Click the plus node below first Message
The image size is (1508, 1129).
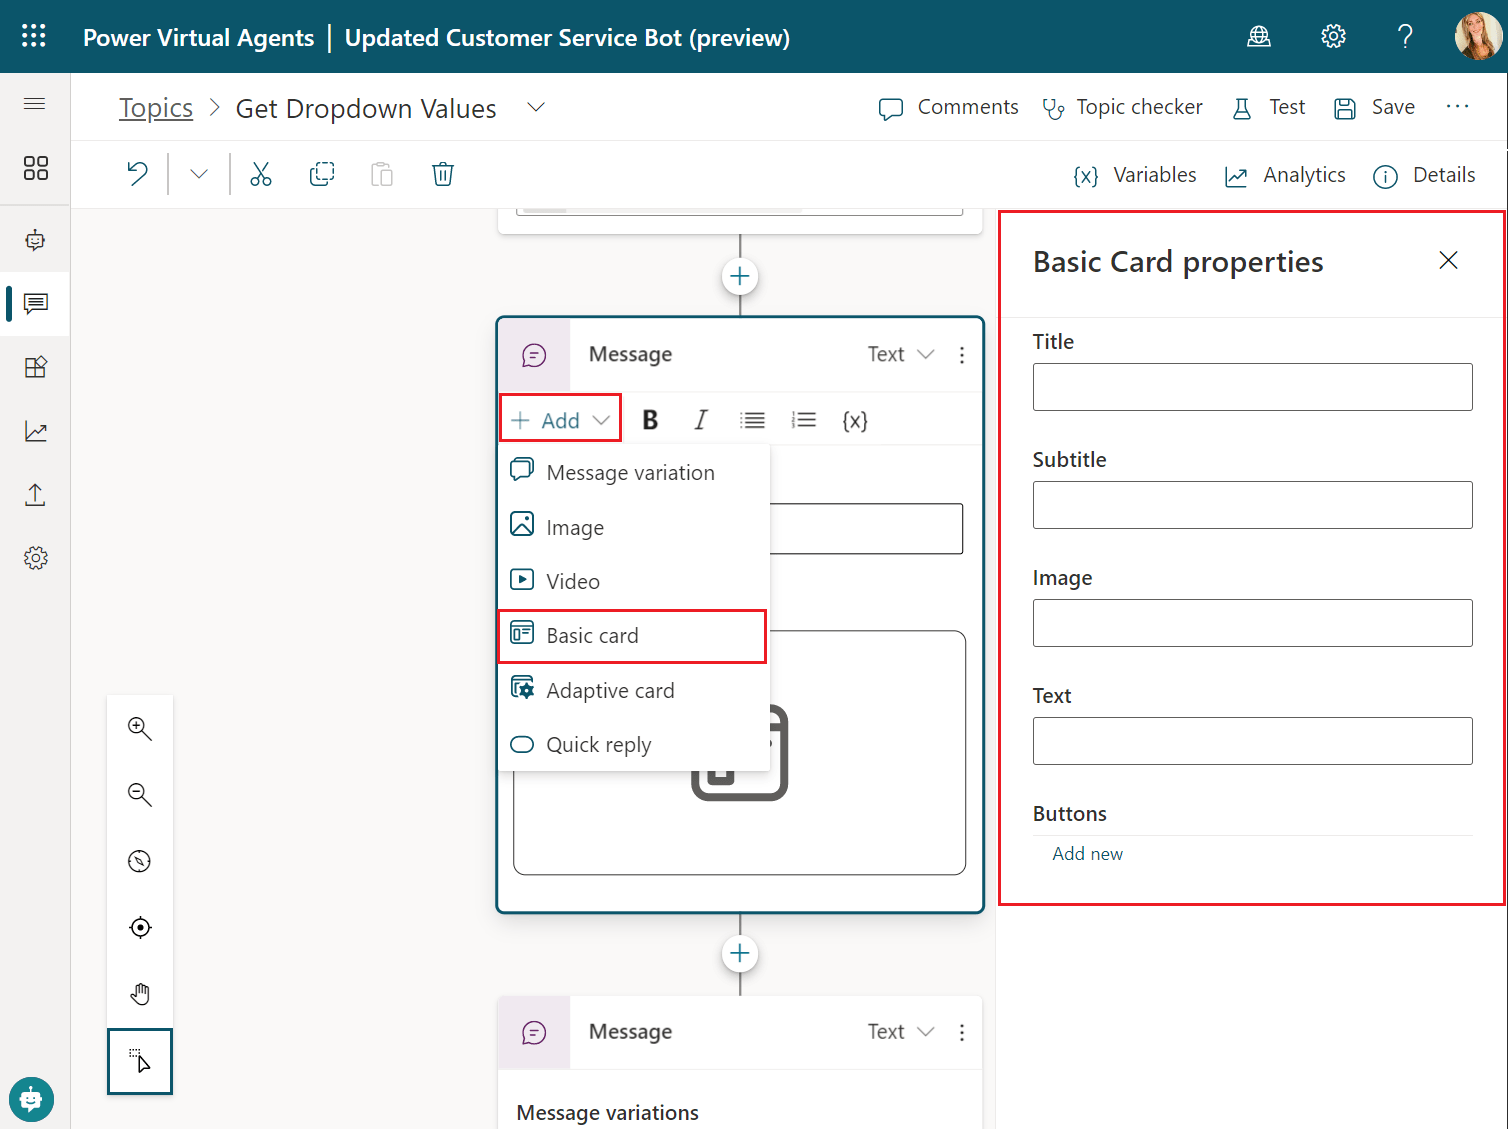coord(740,953)
